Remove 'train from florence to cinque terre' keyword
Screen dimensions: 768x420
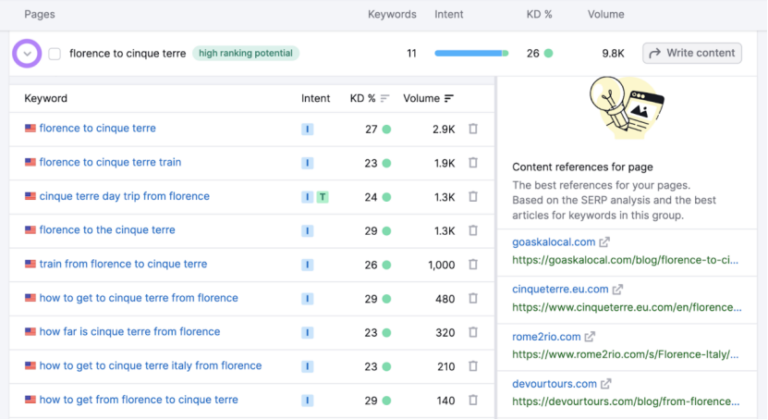(x=473, y=265)
